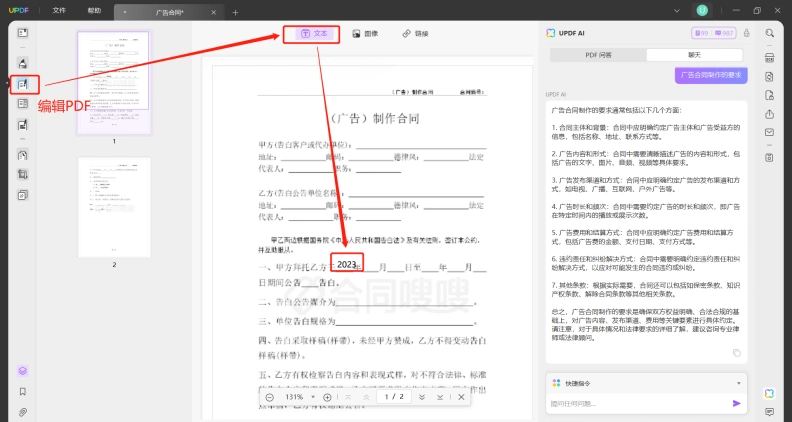Click the zoom out minus button
The image size is (792, 422).
(270, 397)
